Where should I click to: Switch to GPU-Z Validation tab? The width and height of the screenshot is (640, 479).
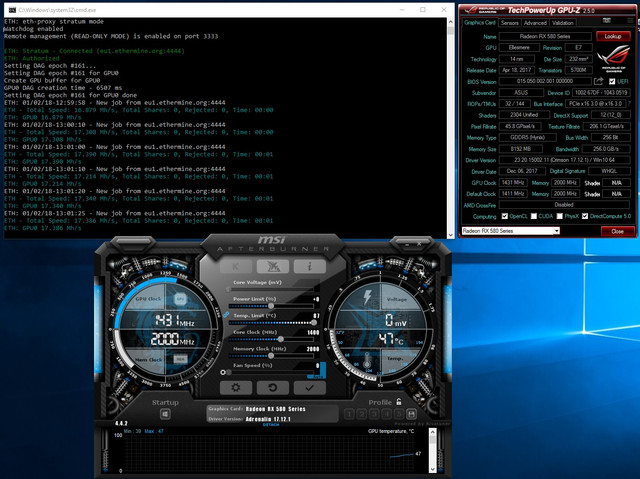click(x=563, y=23)
